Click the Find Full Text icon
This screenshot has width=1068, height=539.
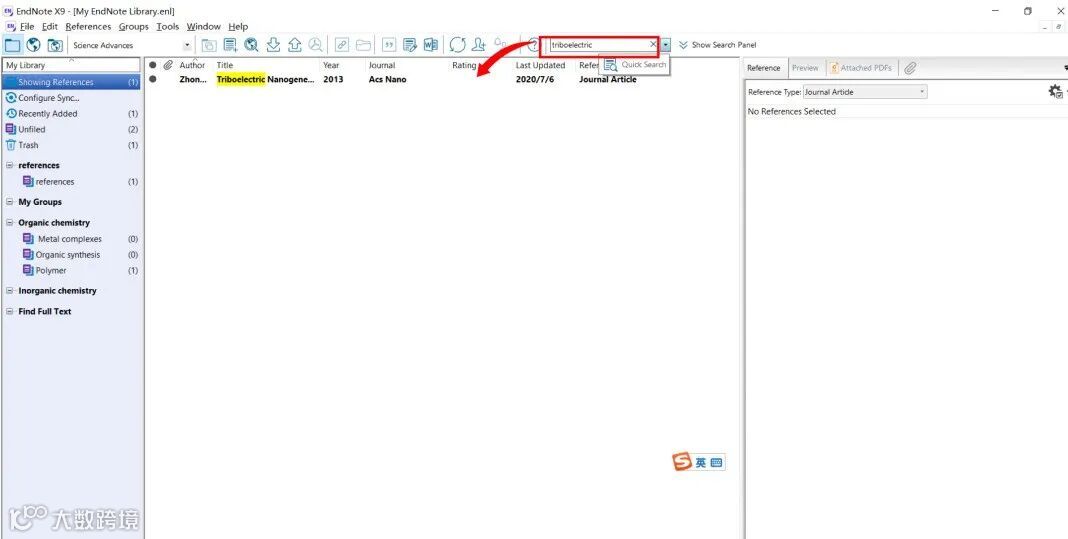[x=315, y=45]
